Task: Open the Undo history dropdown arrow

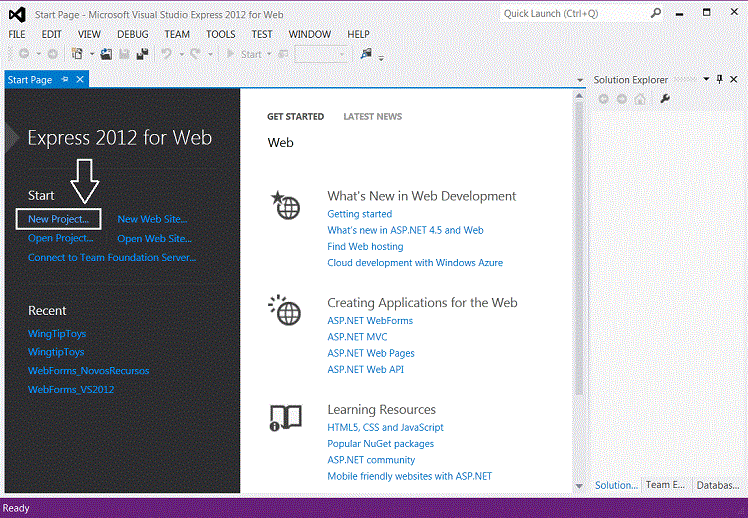Action: click(181, 54)
